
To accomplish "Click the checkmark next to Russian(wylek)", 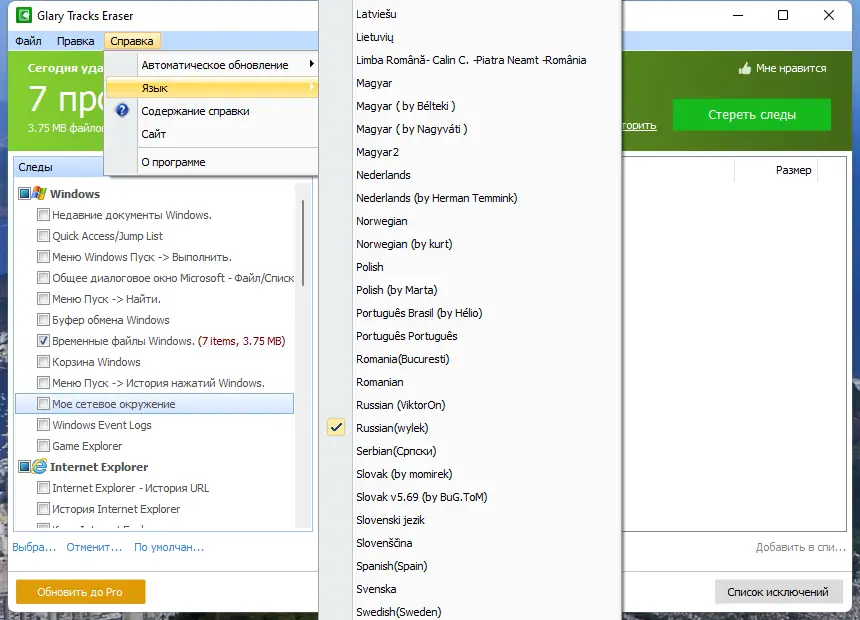I will (336, 427).
